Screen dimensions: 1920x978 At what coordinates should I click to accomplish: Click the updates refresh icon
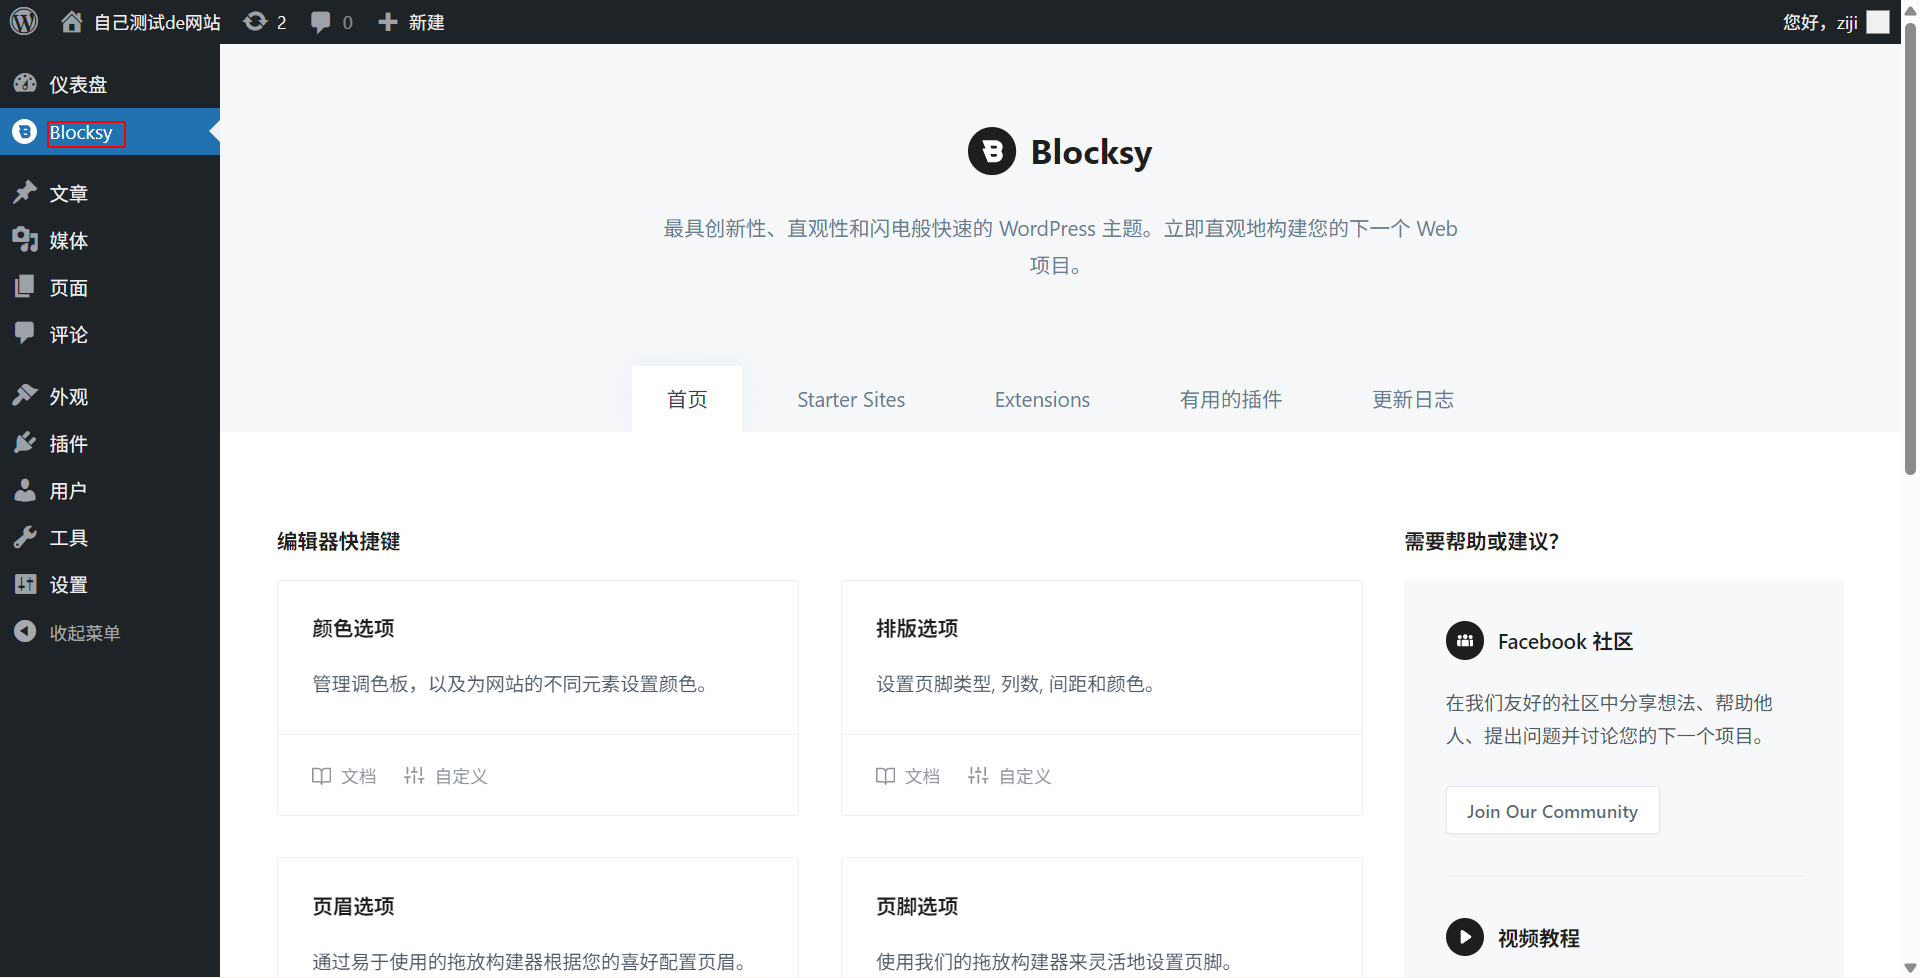pos(255,21)
